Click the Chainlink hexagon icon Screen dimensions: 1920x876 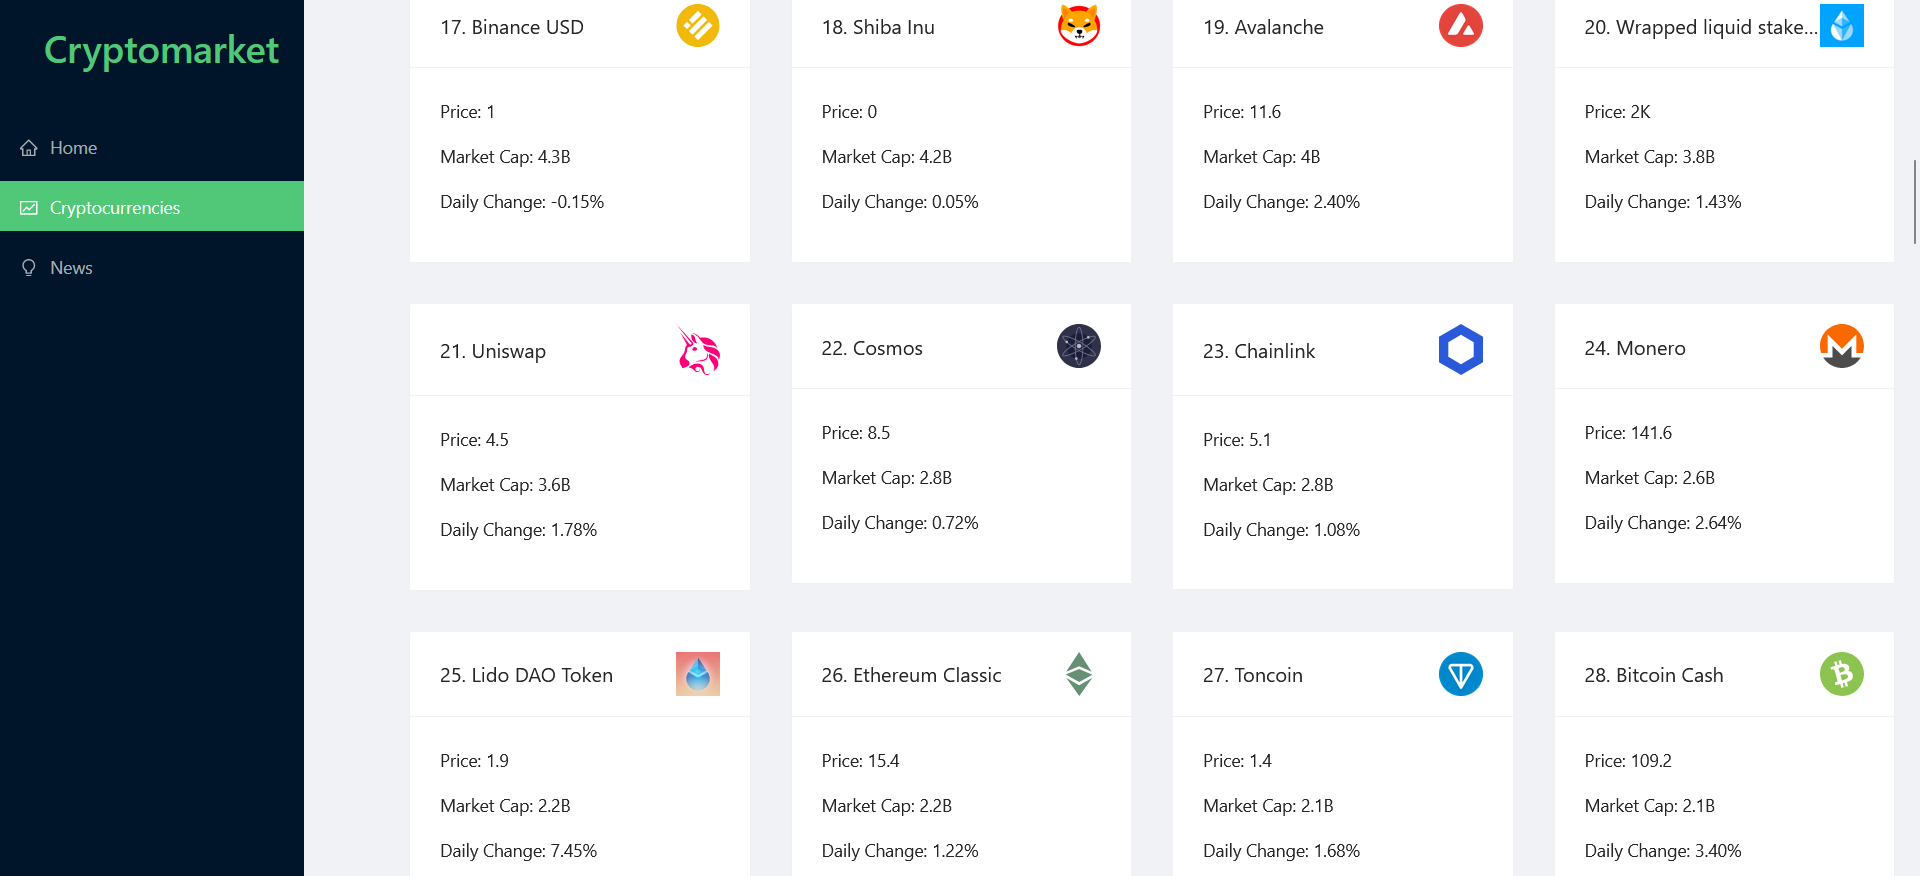pyautogui.click(x=1460, y=349)
